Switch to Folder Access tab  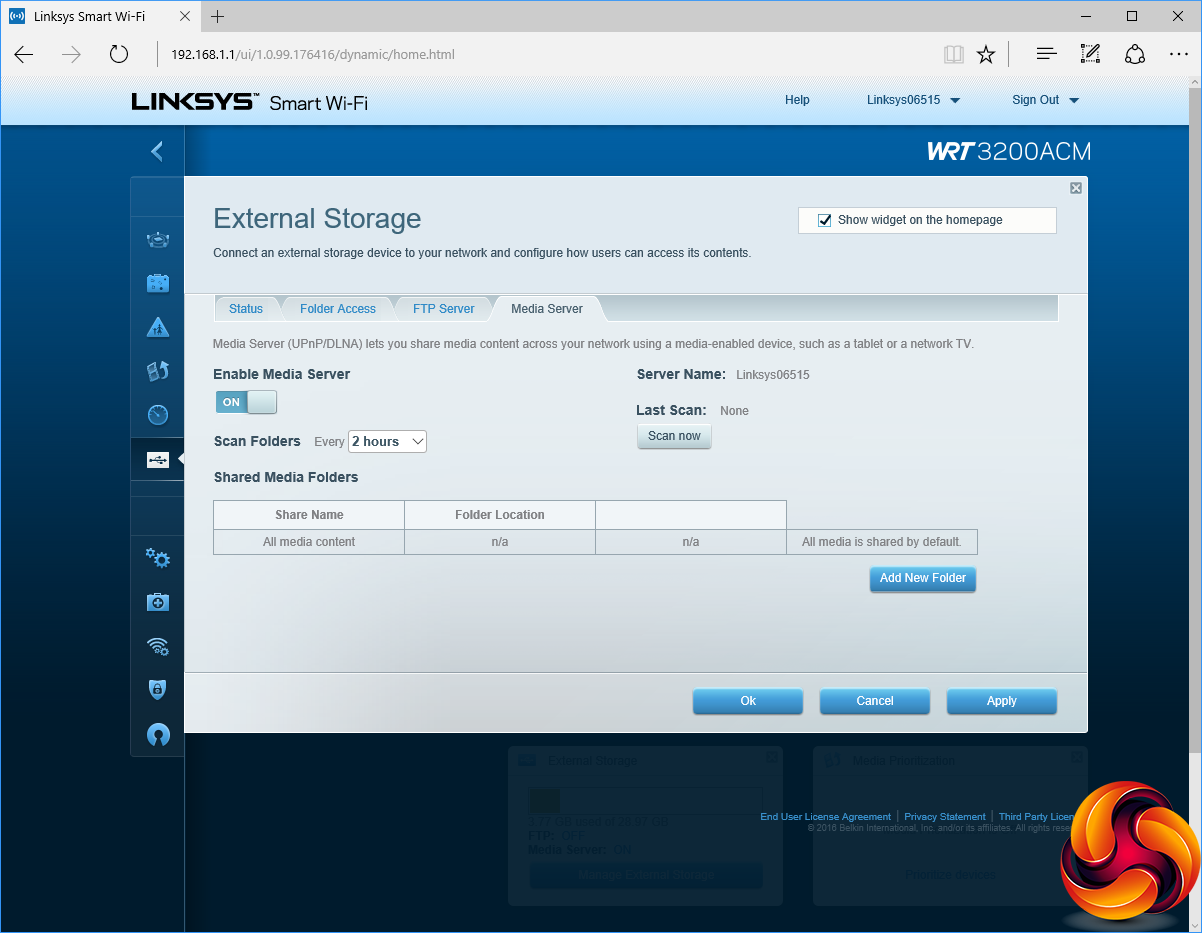click(338, 309)
